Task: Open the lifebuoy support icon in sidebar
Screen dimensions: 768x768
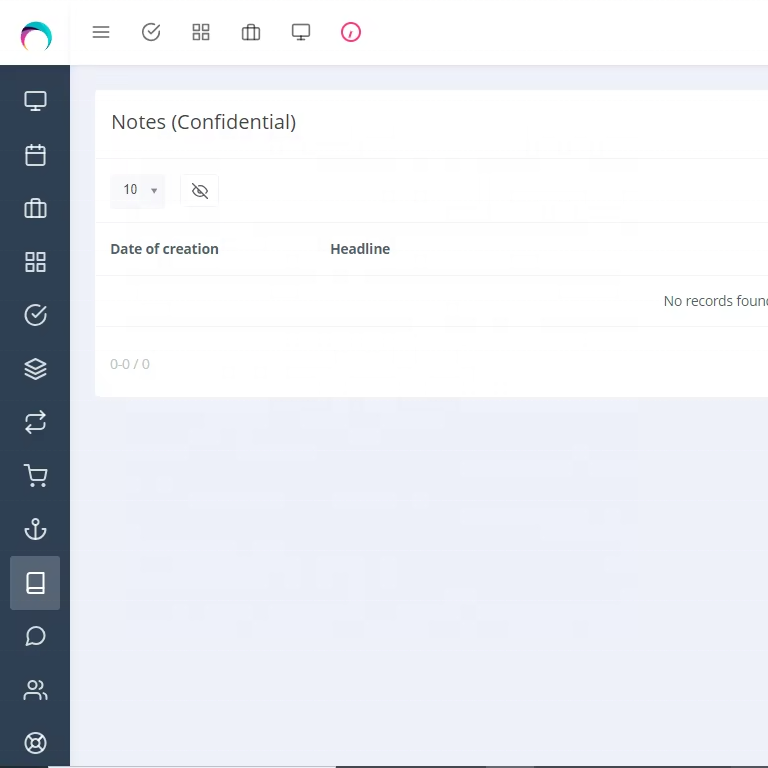Action: [x=35, y=743]
